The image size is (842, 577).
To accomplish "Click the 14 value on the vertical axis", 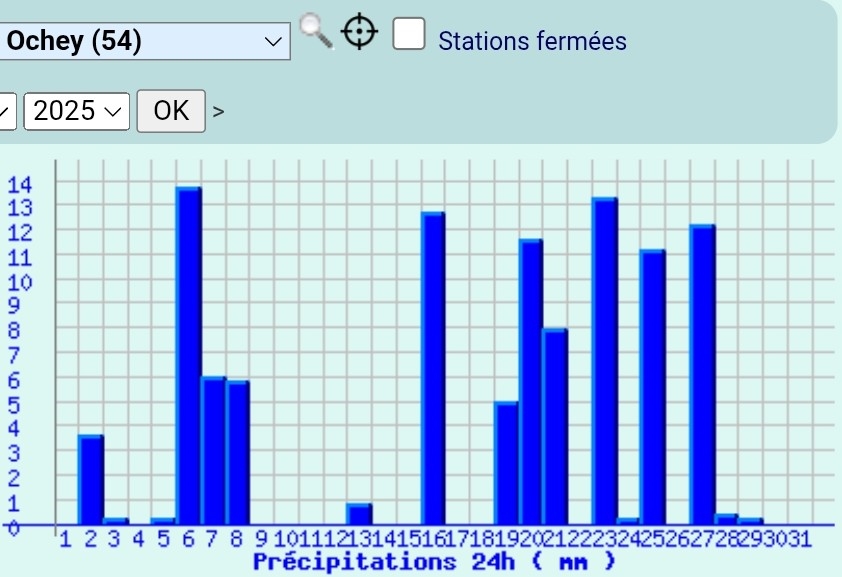I will (20, 185).
